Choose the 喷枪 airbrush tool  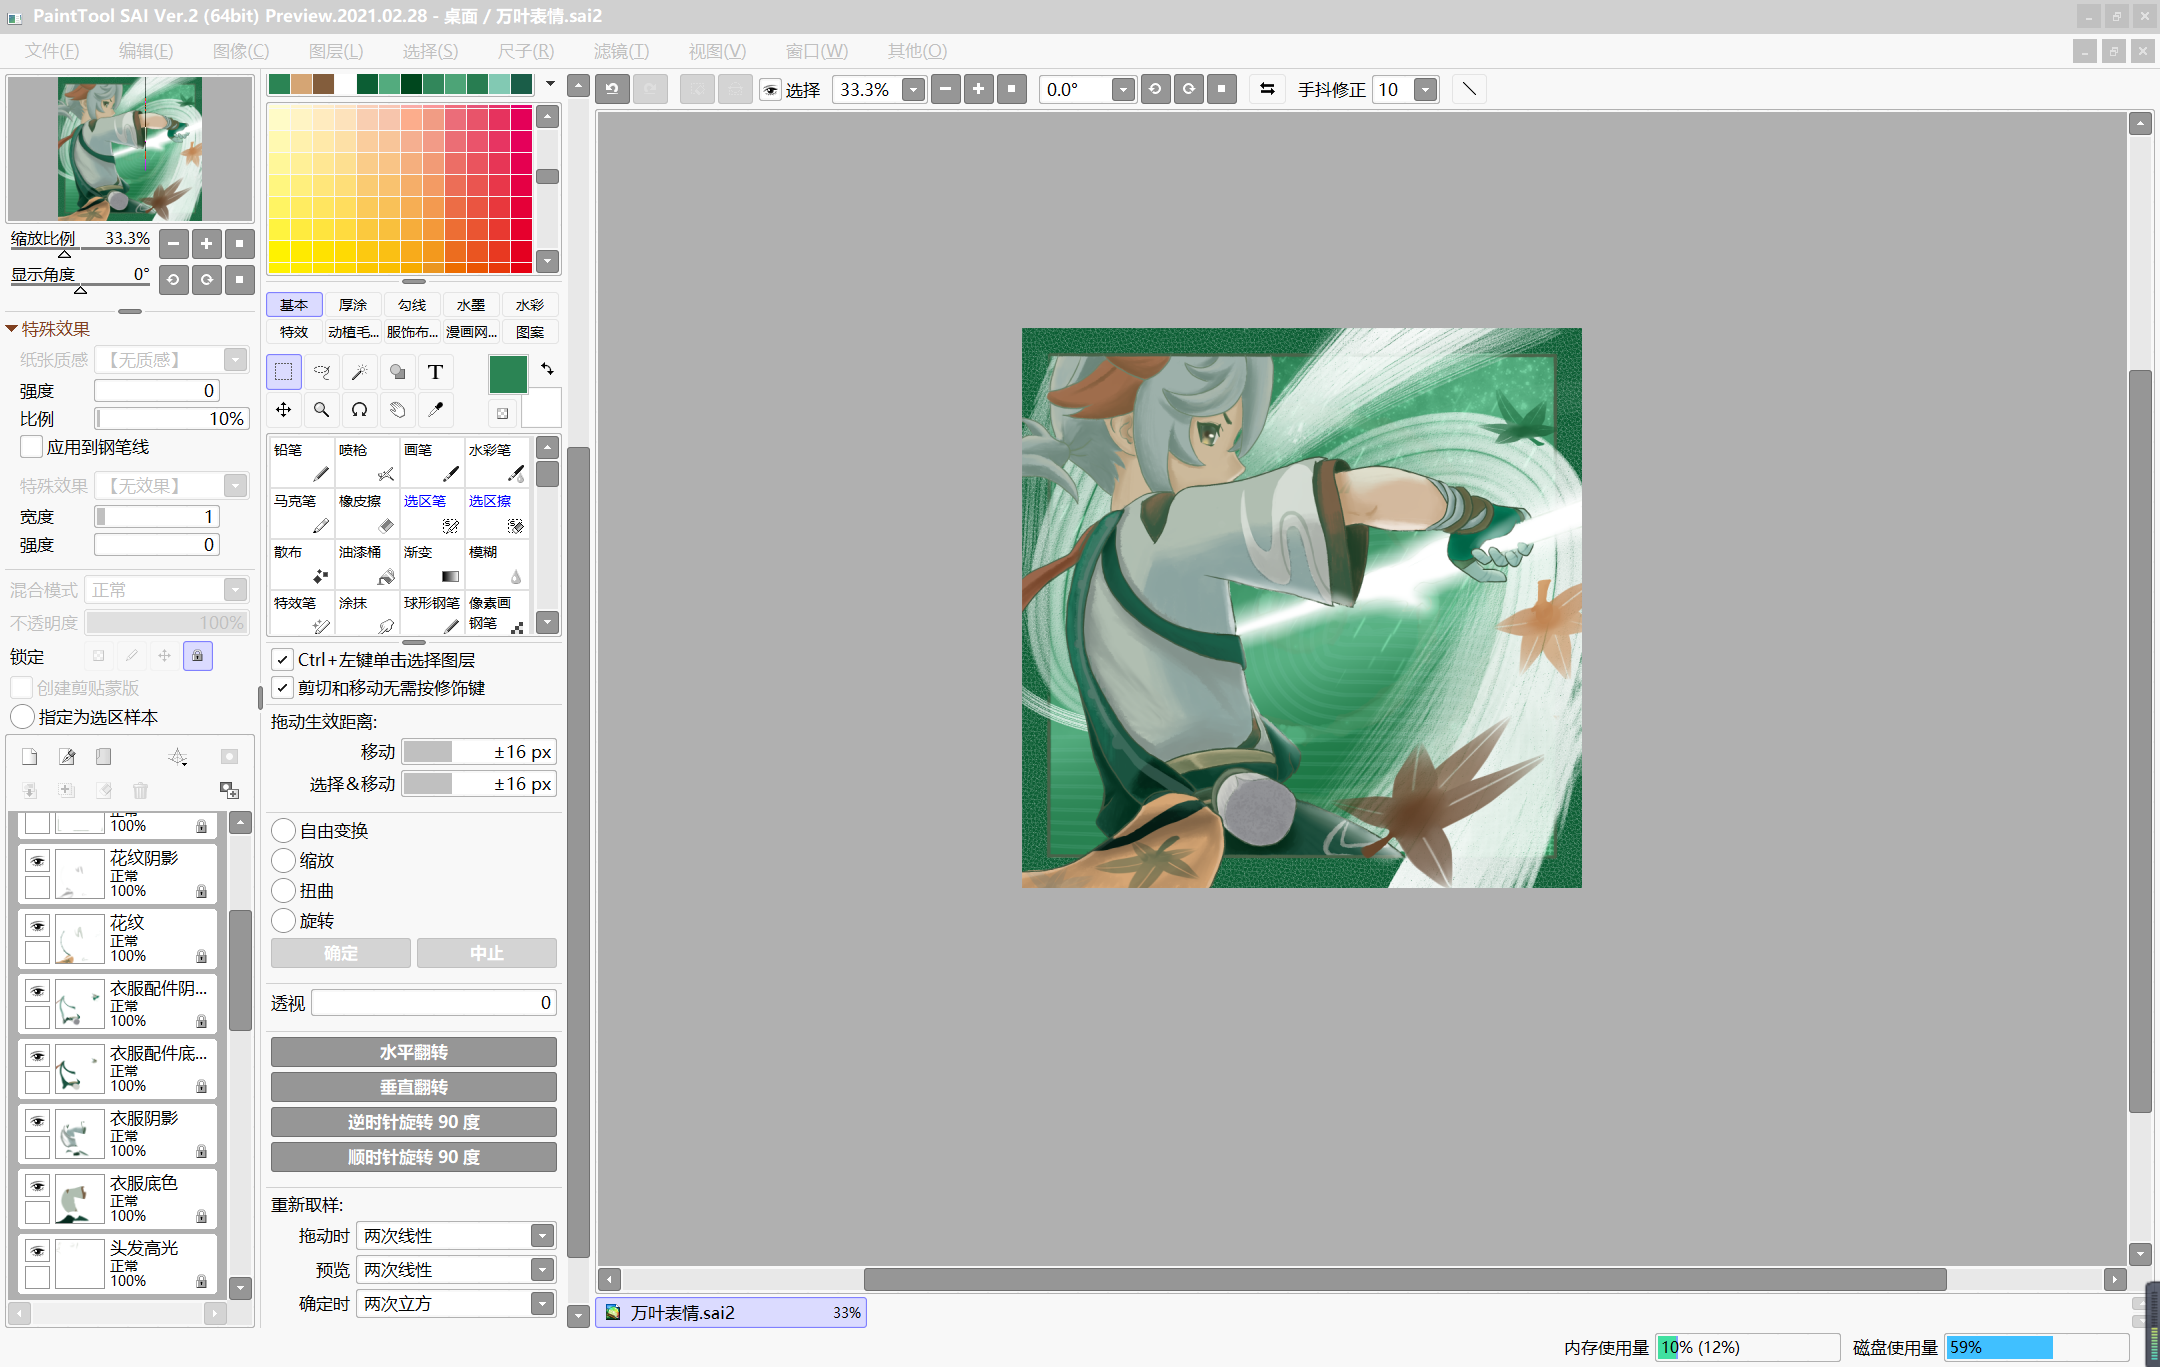coord(367,462)
